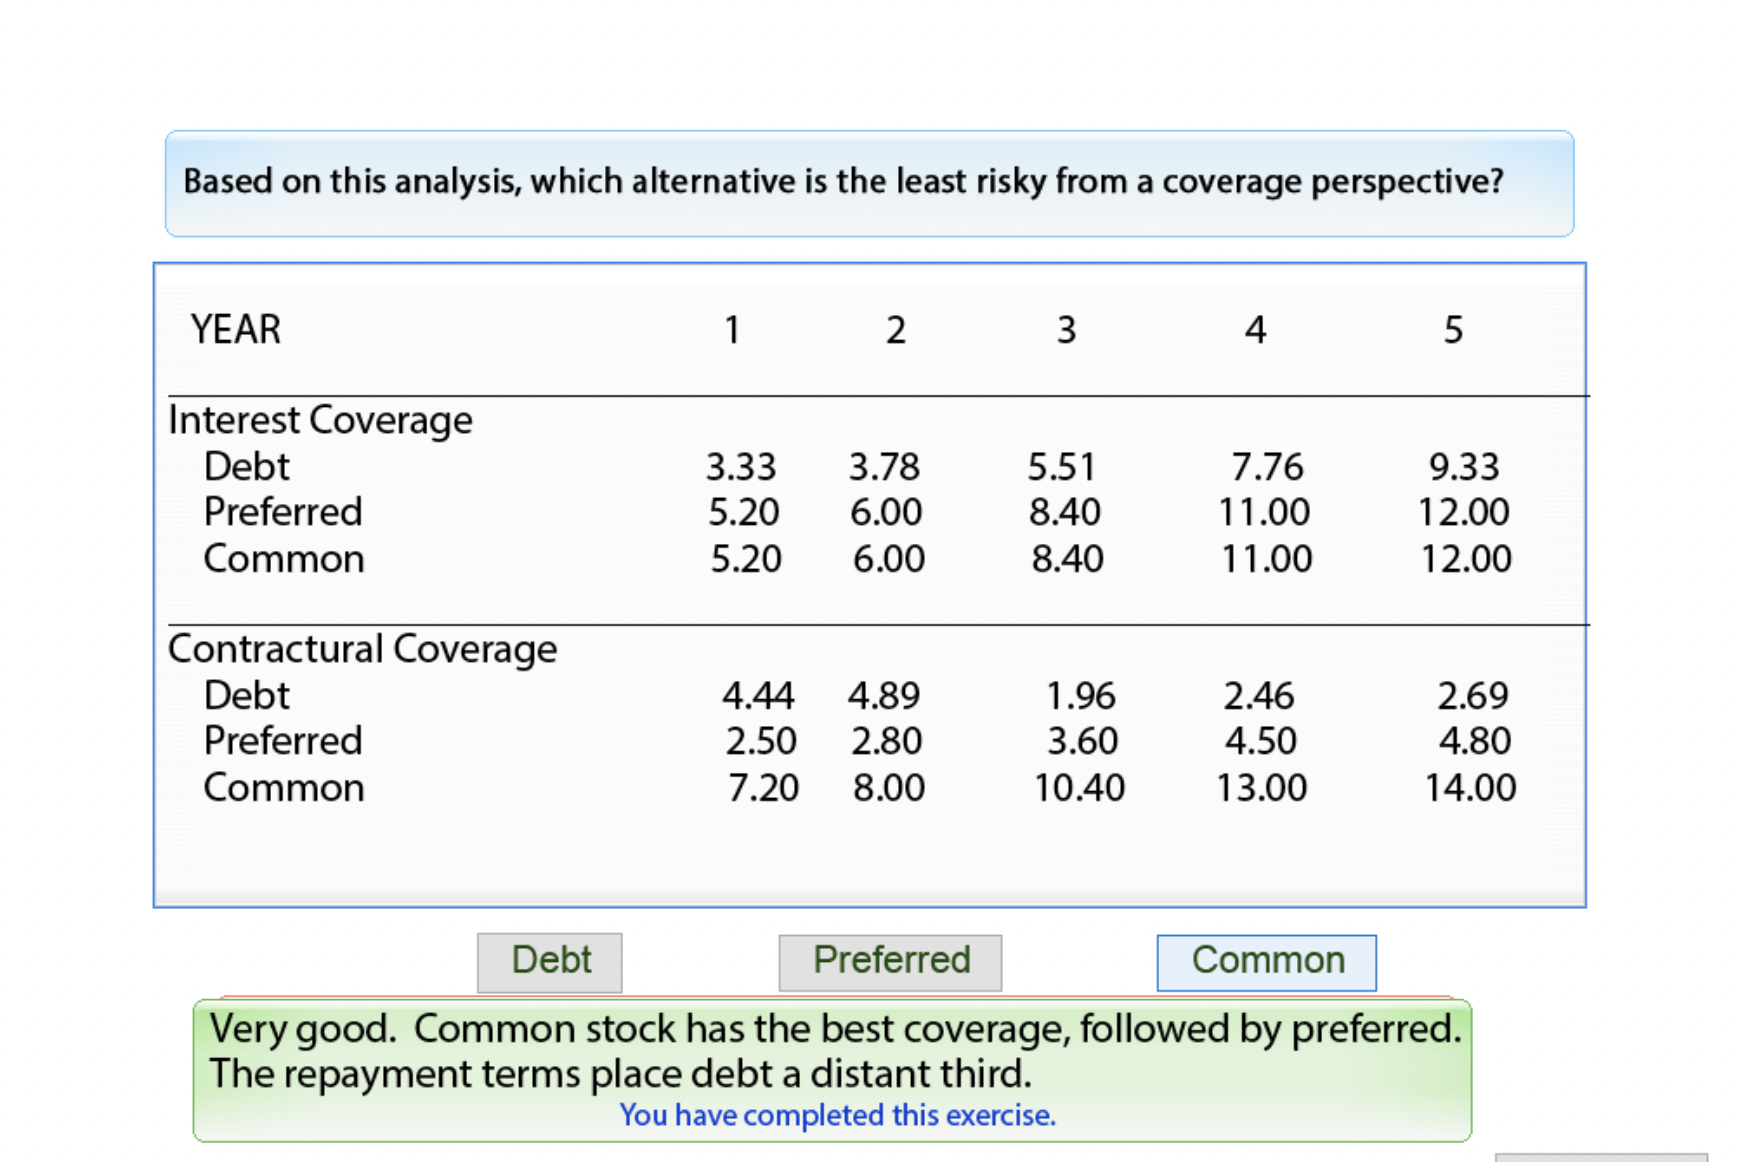
Task: Select the YEAR header label
Action: coord(236,329)
